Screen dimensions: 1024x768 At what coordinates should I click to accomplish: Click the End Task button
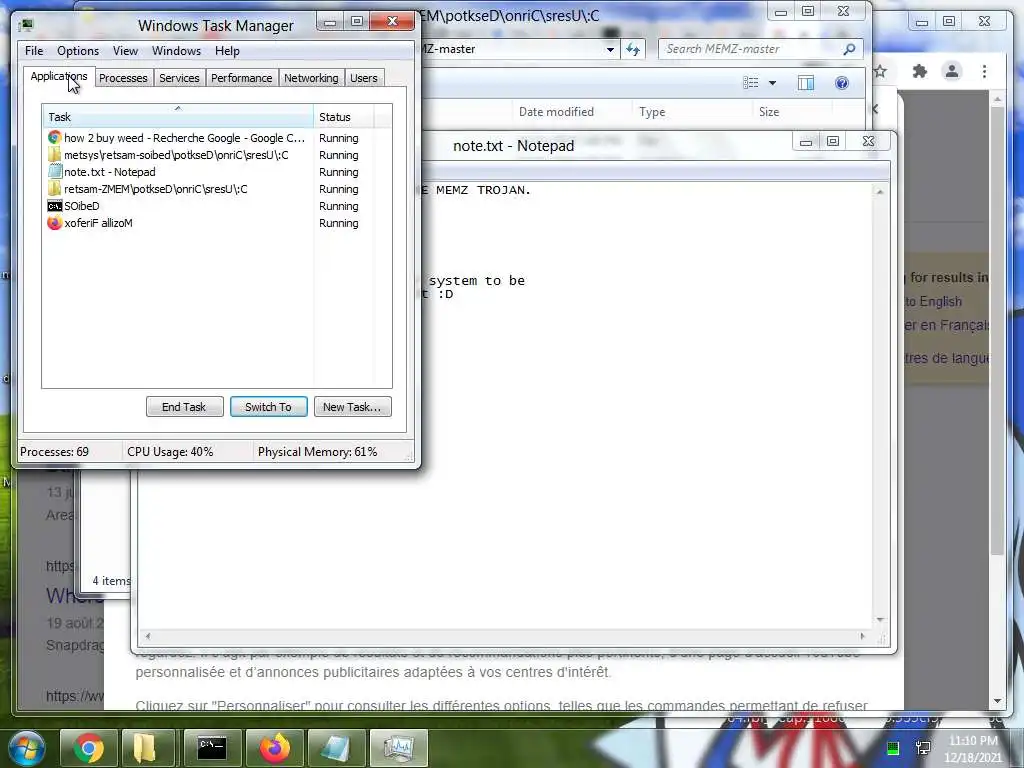click(184, 407)
